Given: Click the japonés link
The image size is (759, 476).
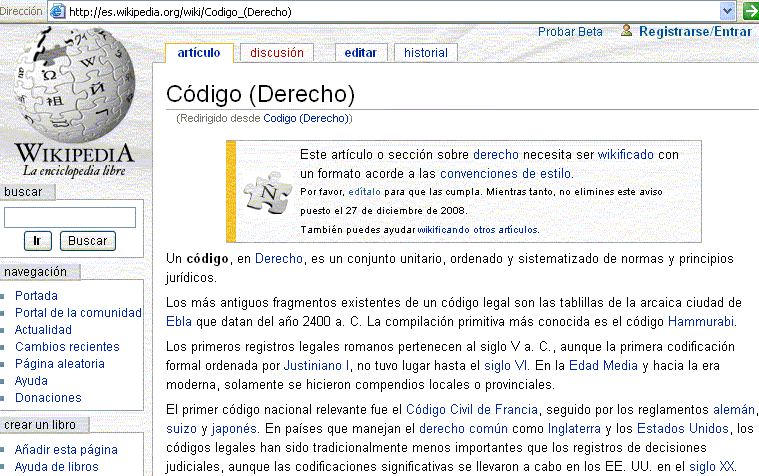Looking at the screenshot, I should coord(234,429).
